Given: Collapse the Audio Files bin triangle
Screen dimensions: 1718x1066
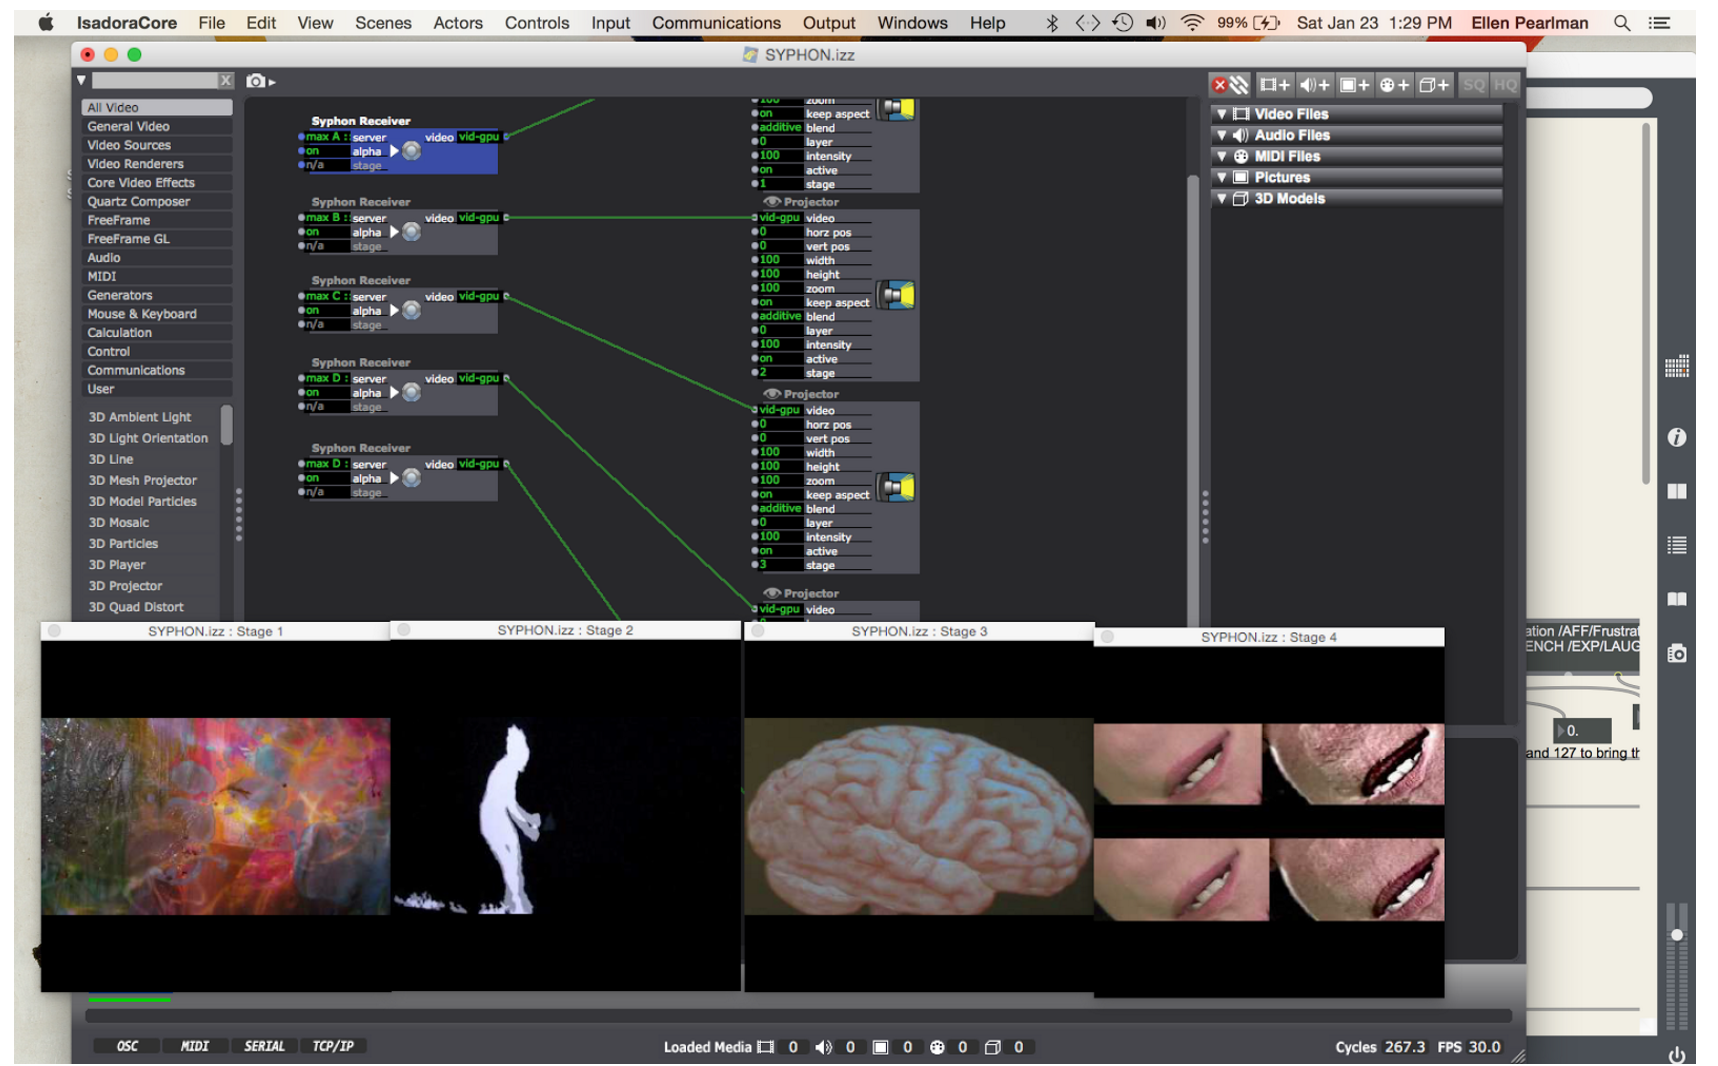Looking at the screenshot, I should [x=1221, y=135].
